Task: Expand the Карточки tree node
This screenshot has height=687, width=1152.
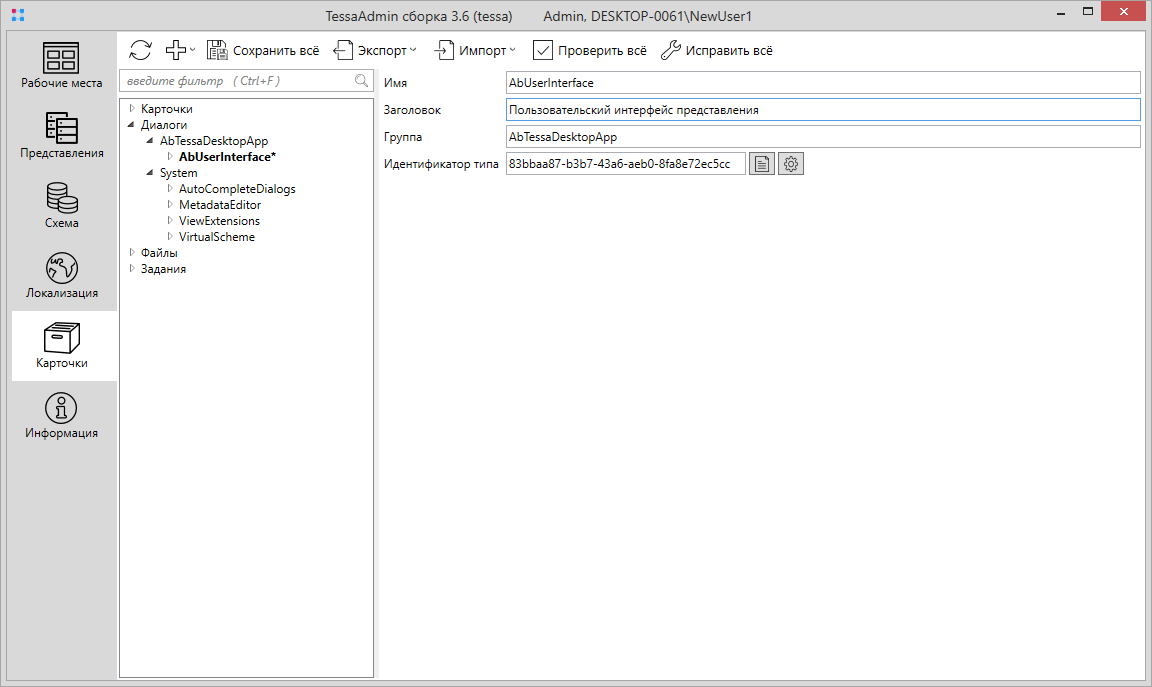Action: pyautogui.click(x=131, y=109)
